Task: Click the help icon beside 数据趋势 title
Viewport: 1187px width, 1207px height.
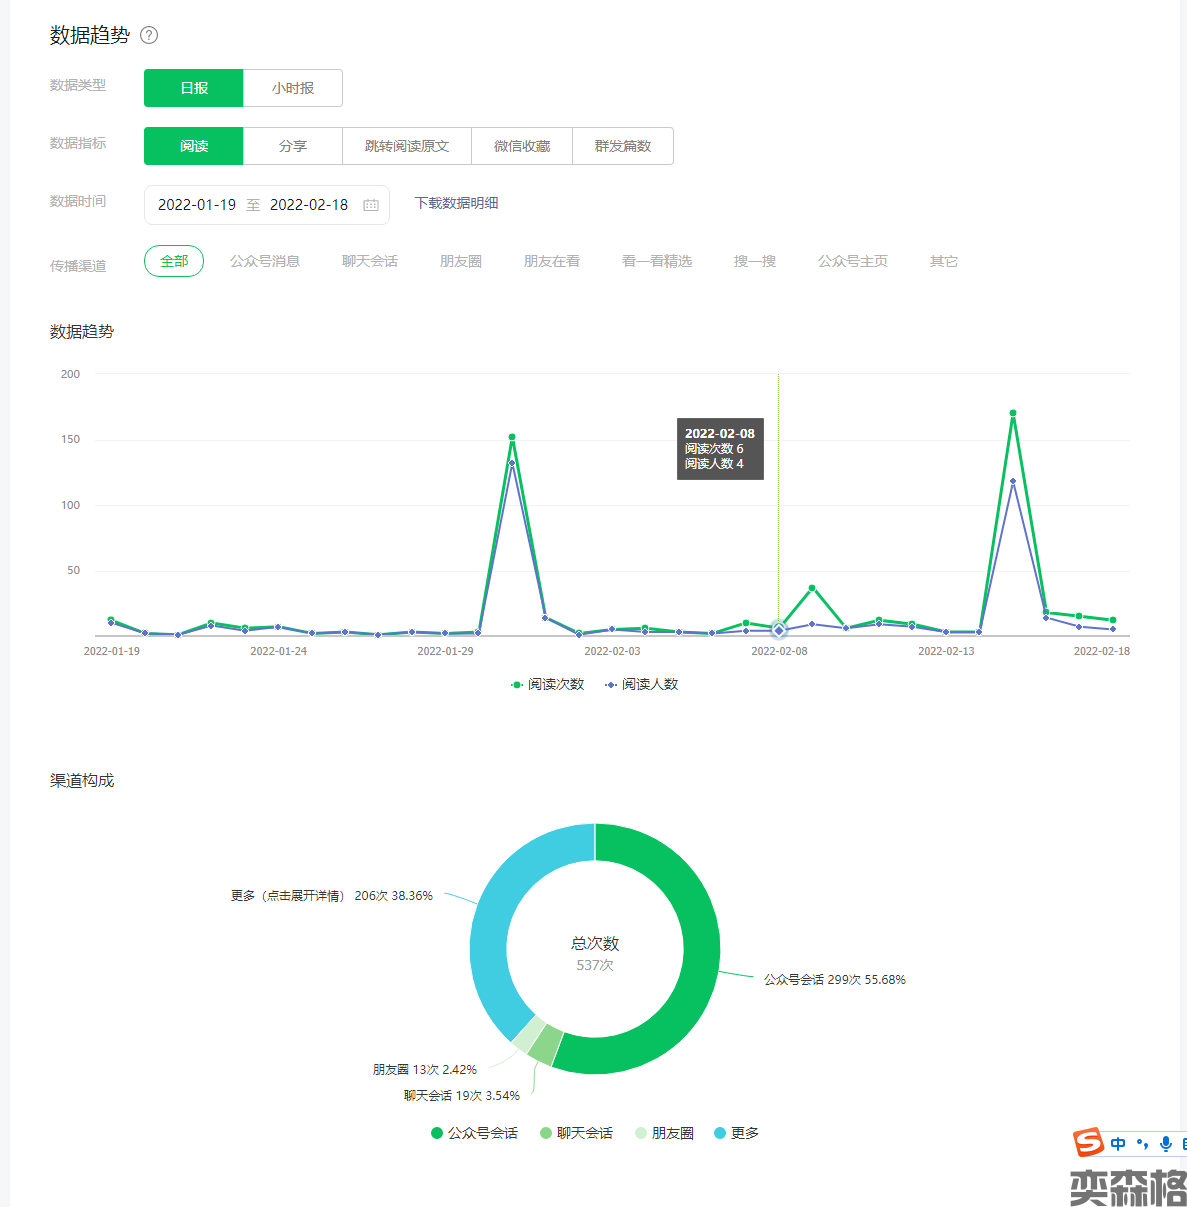Action: coord(149,35)
